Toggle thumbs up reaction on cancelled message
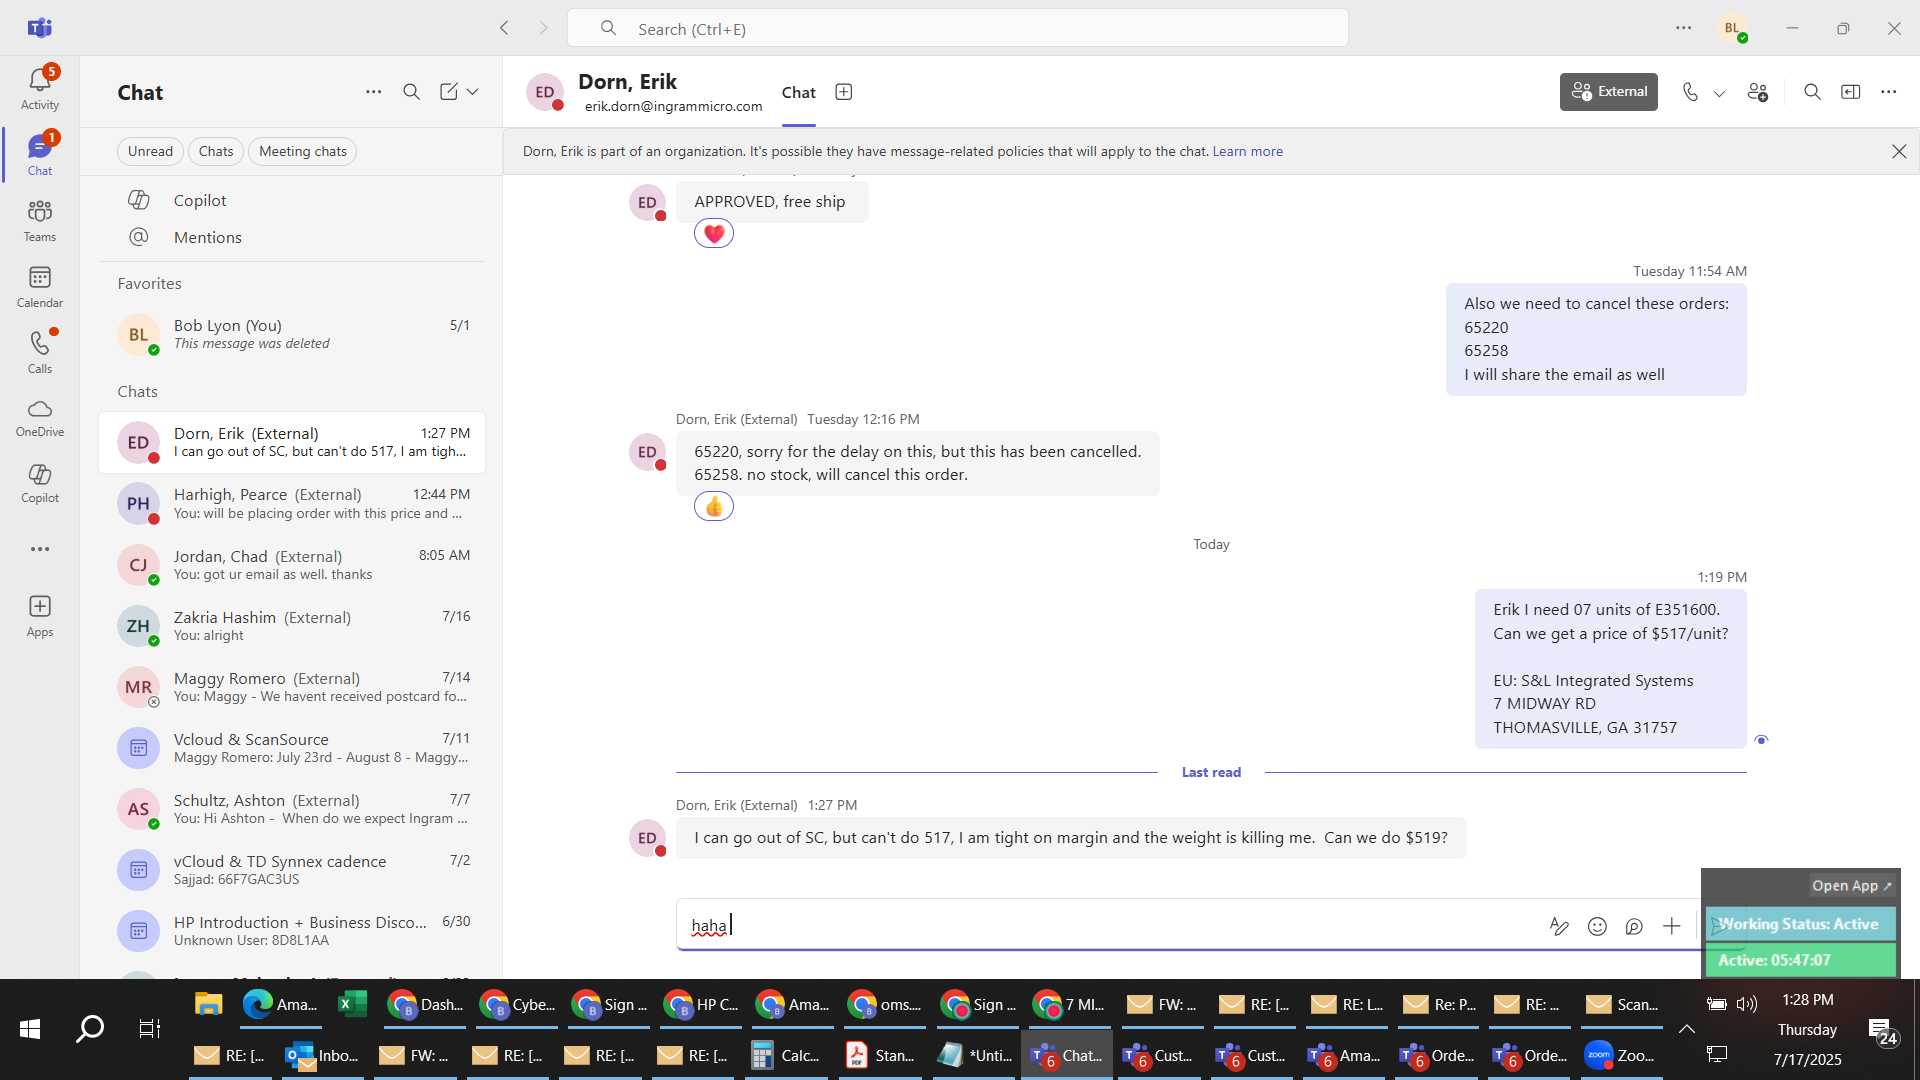 point(714,506)
